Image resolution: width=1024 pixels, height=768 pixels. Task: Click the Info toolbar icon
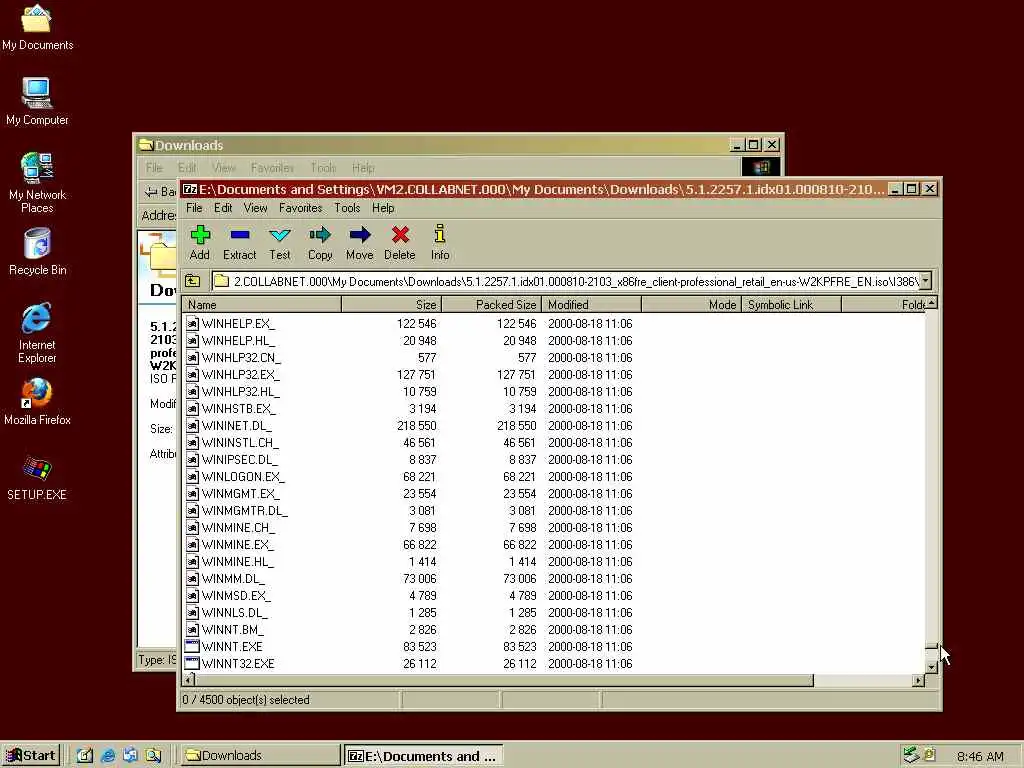click(x=440, y=234)
